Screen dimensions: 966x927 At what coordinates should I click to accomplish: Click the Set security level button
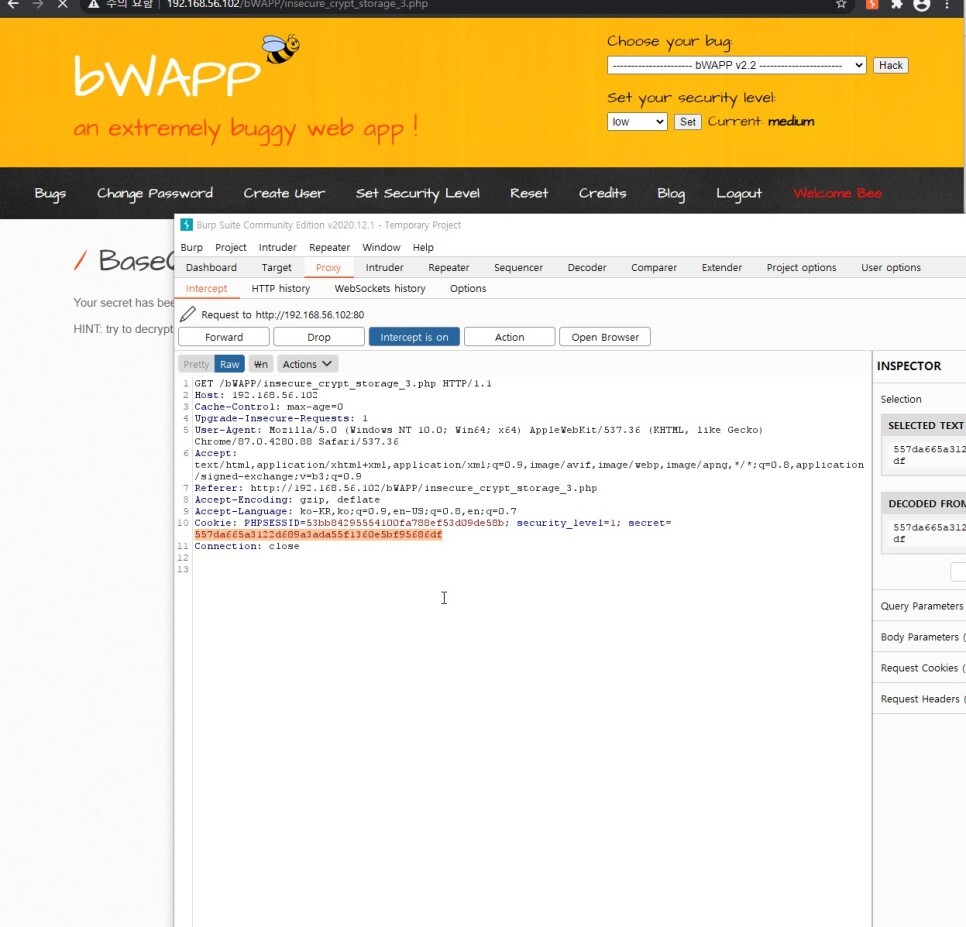[688, 121]
